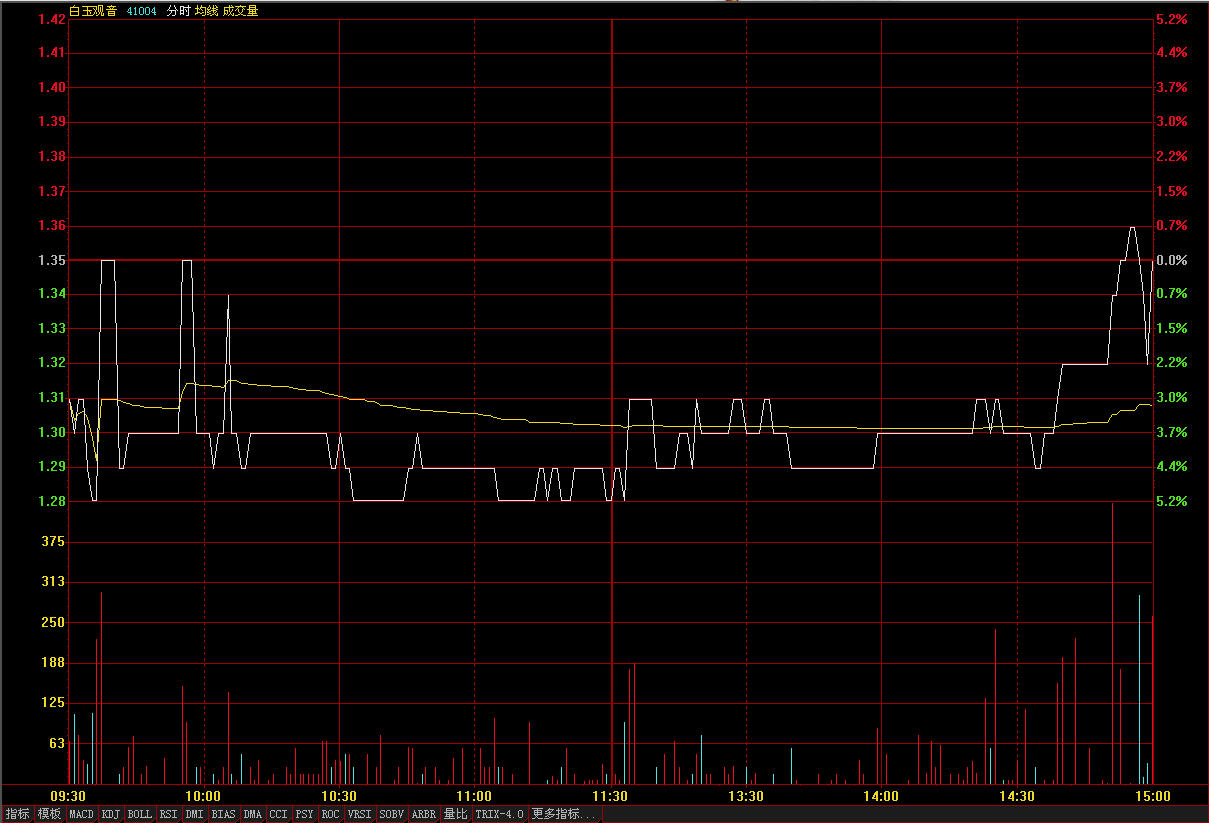This screenshot has width=1209, height=823.
Task: Click the 1.35 baseline price label
Action: pyautogui.click(x=52, y=260)
